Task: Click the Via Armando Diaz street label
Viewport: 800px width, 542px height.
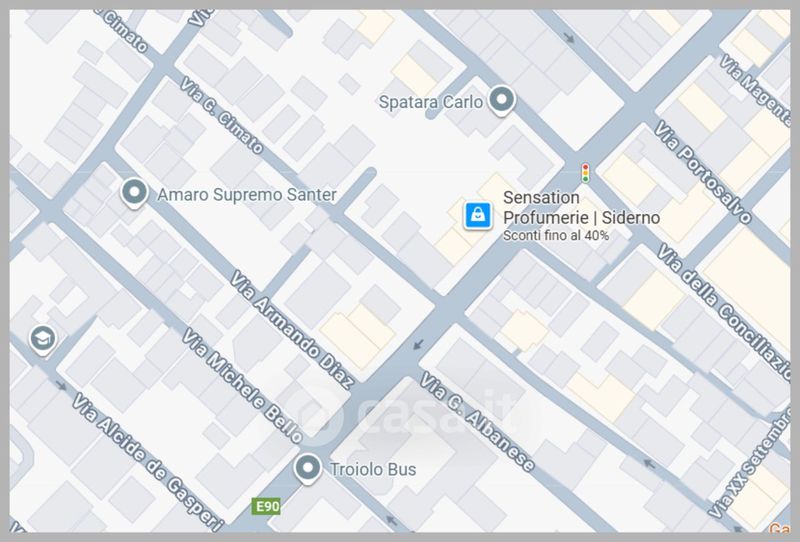Action: click(292, 330)
